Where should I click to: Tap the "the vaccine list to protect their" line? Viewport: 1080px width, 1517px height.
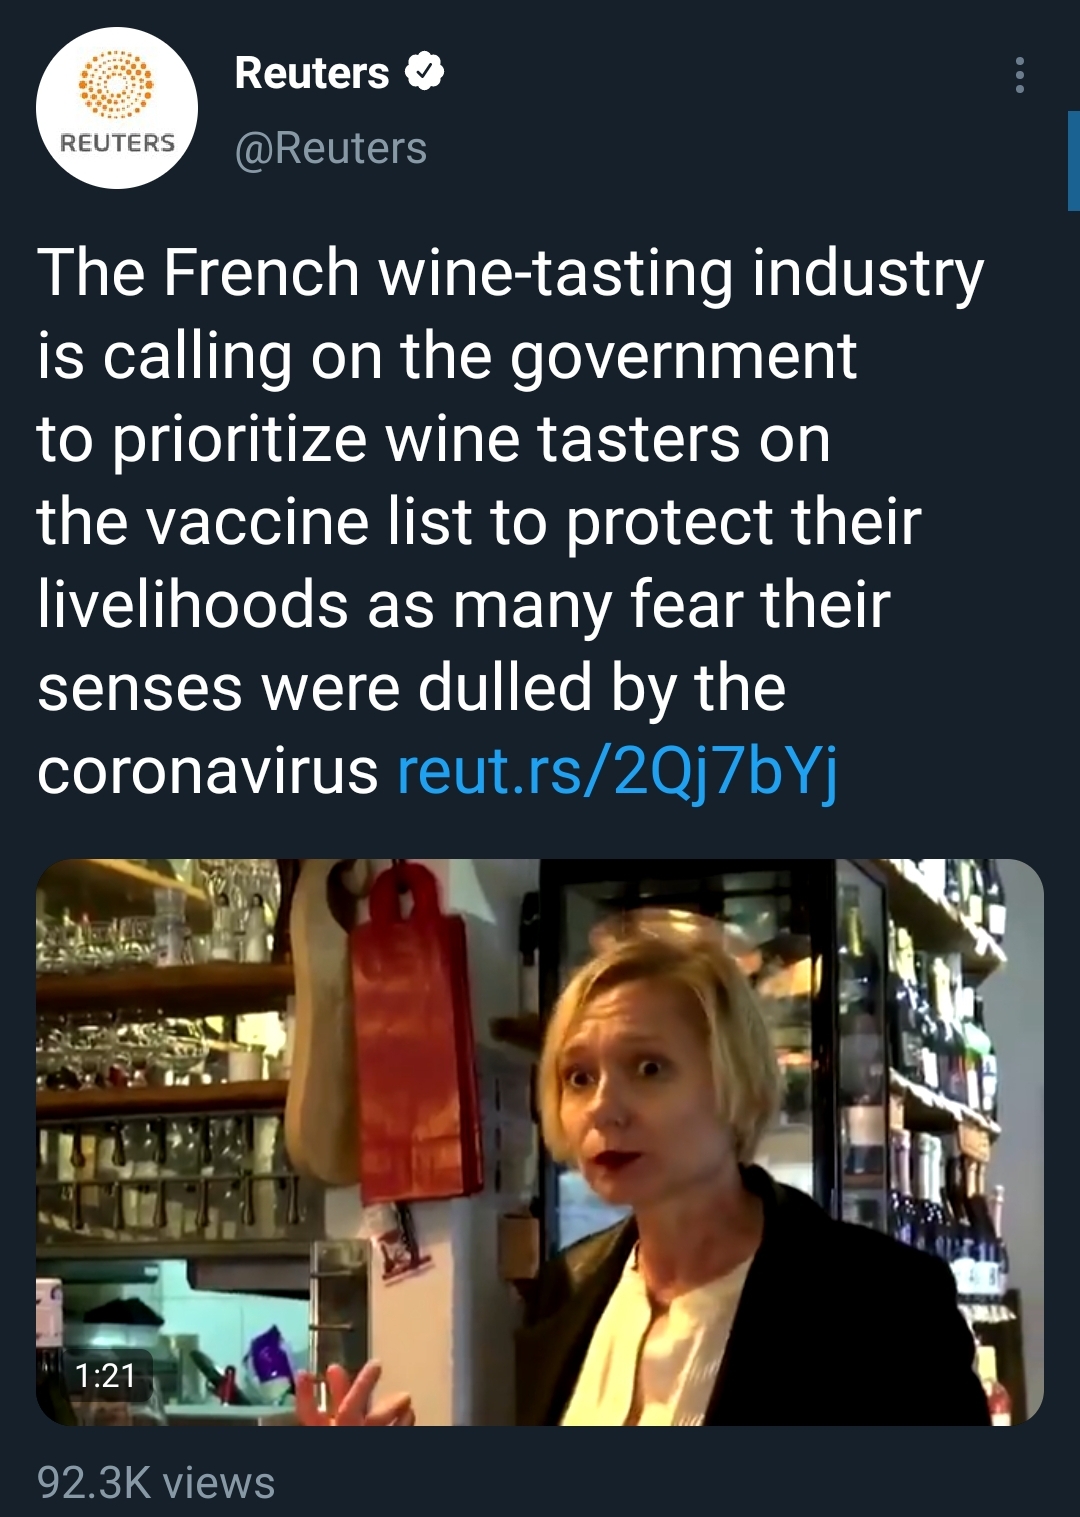(478, 522)
